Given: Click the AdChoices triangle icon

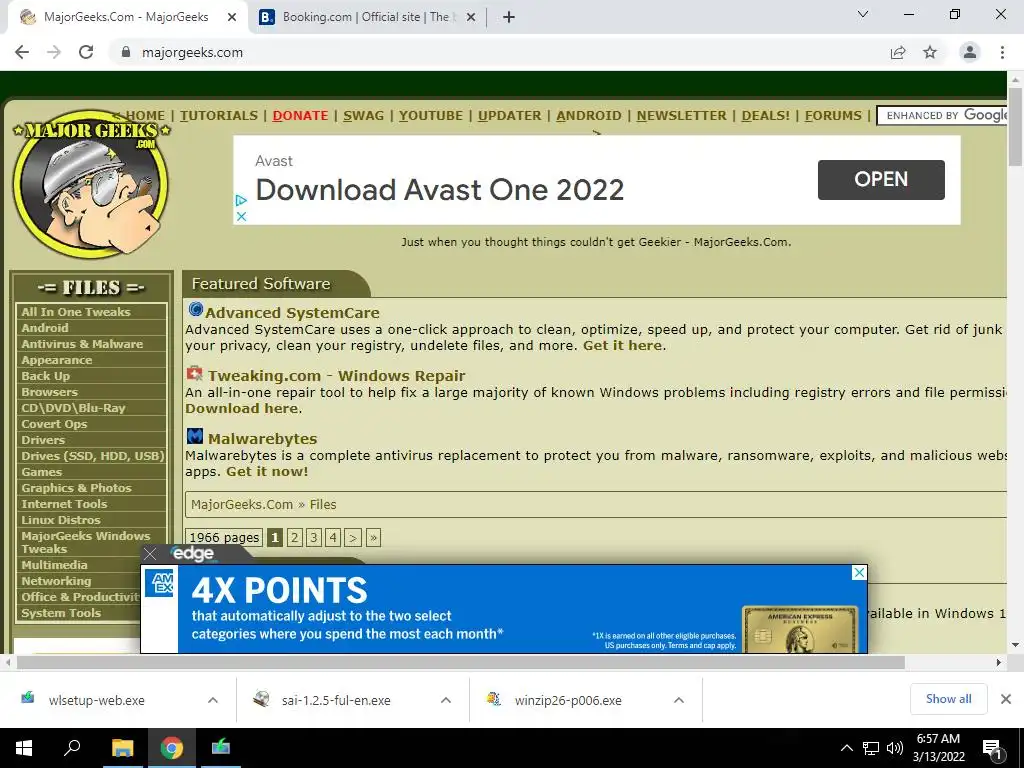Looking at the screenshot, I should 241,200.
